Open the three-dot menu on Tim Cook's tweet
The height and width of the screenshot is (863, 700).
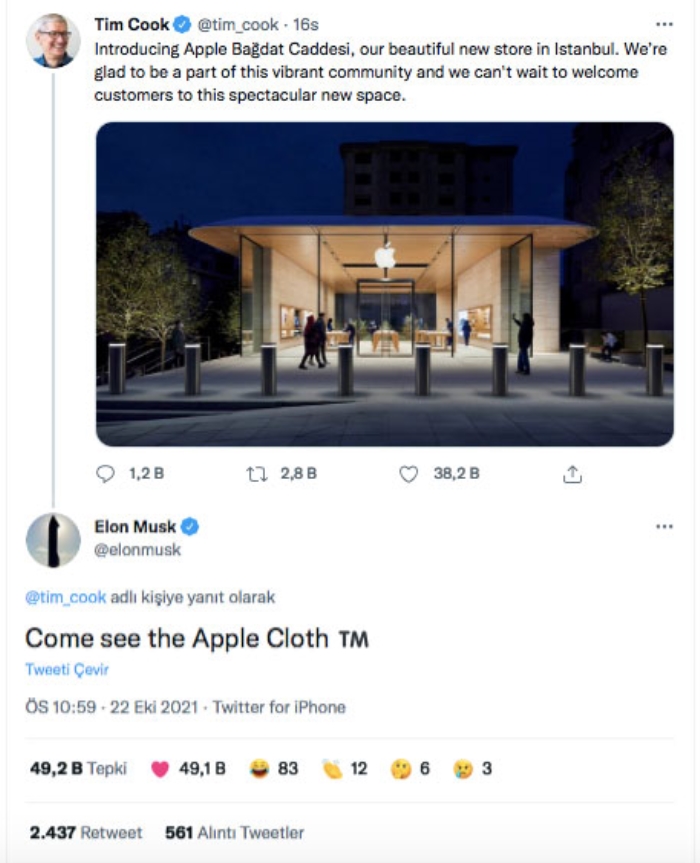pyautogui.click(x=664, y=24)
